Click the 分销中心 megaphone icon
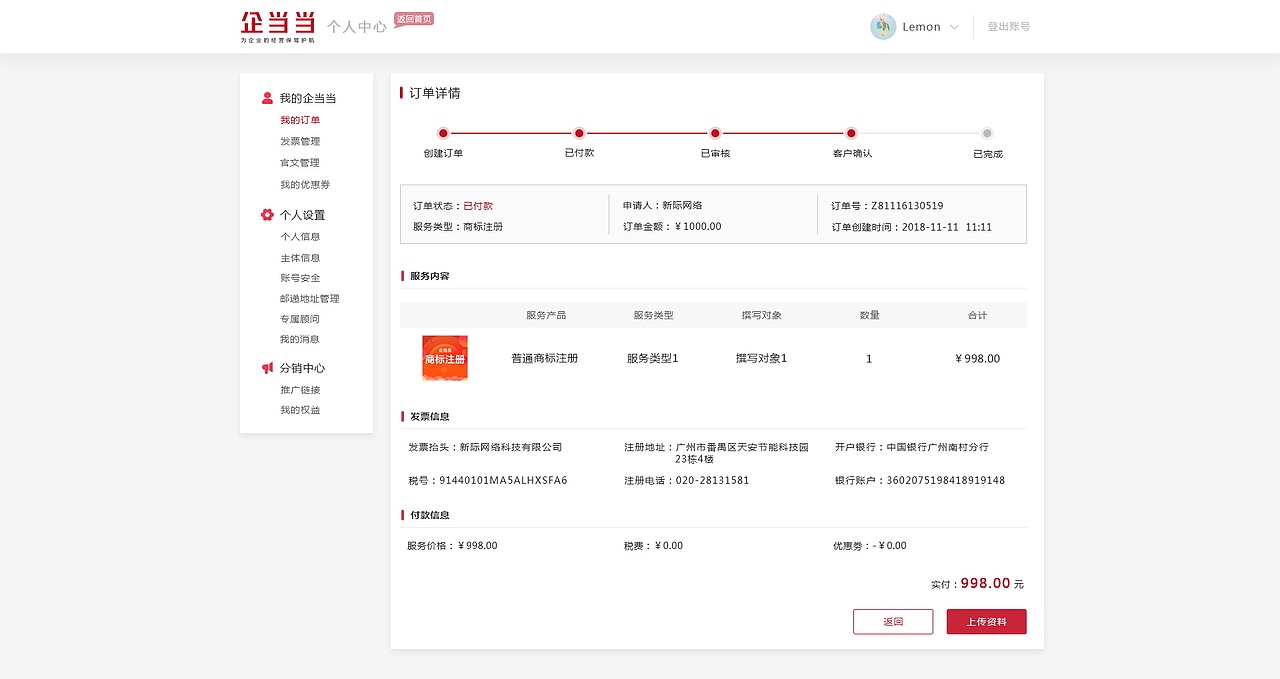The height and width of the screenshot is (679, 1280). 267,368
